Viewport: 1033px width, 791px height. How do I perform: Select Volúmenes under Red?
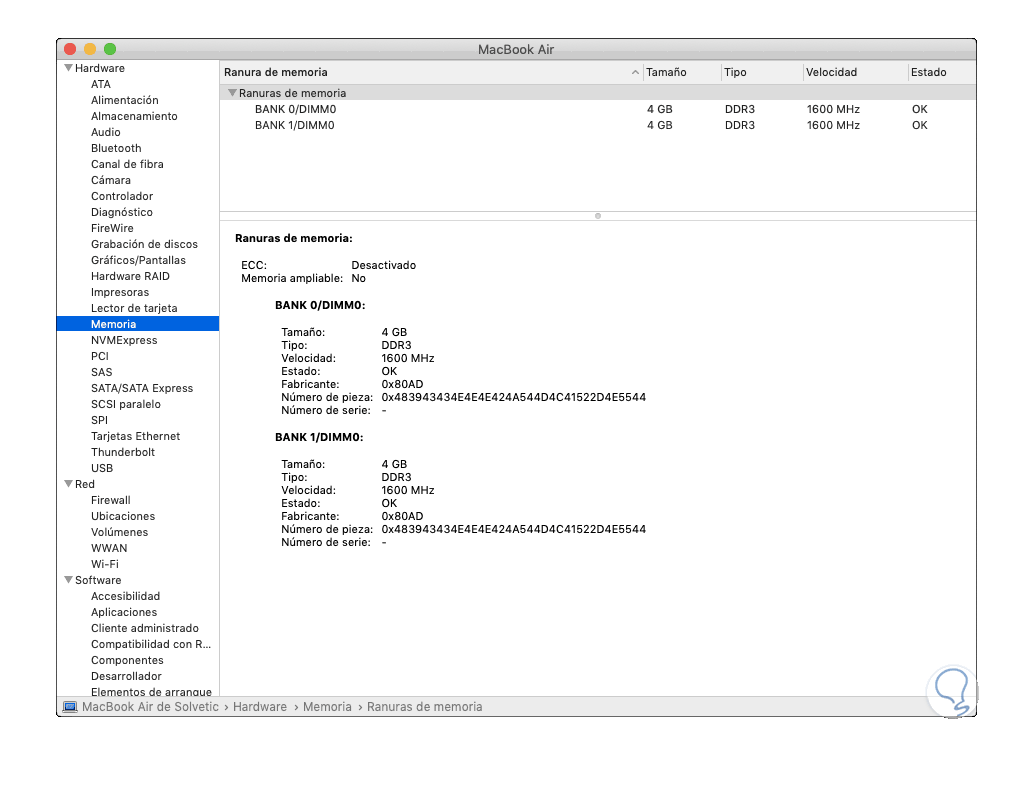point(119,532)
